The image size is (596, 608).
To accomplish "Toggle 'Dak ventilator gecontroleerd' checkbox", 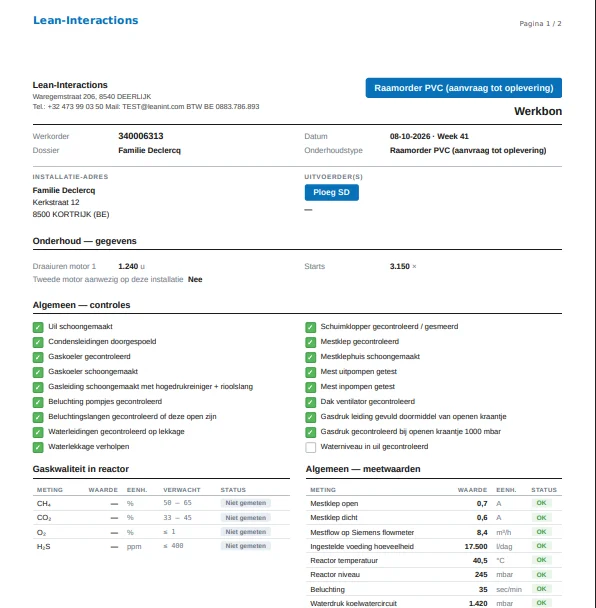I will [311, 402].
